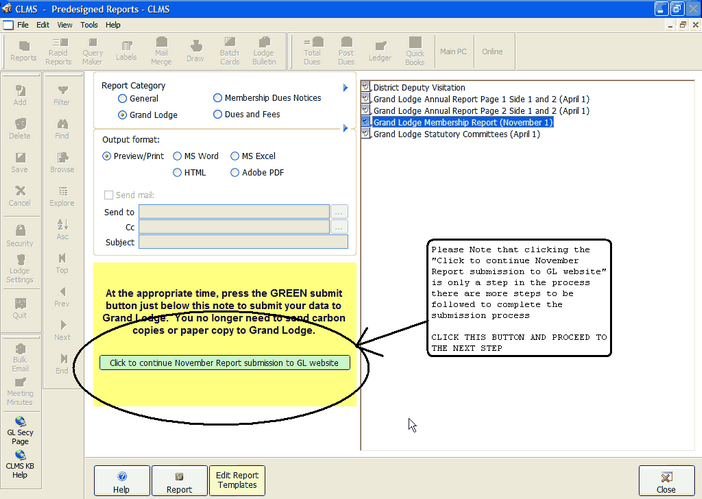702x499 pixels.
Task: Click the blue arrow beside Report Category
Action: 345,88
